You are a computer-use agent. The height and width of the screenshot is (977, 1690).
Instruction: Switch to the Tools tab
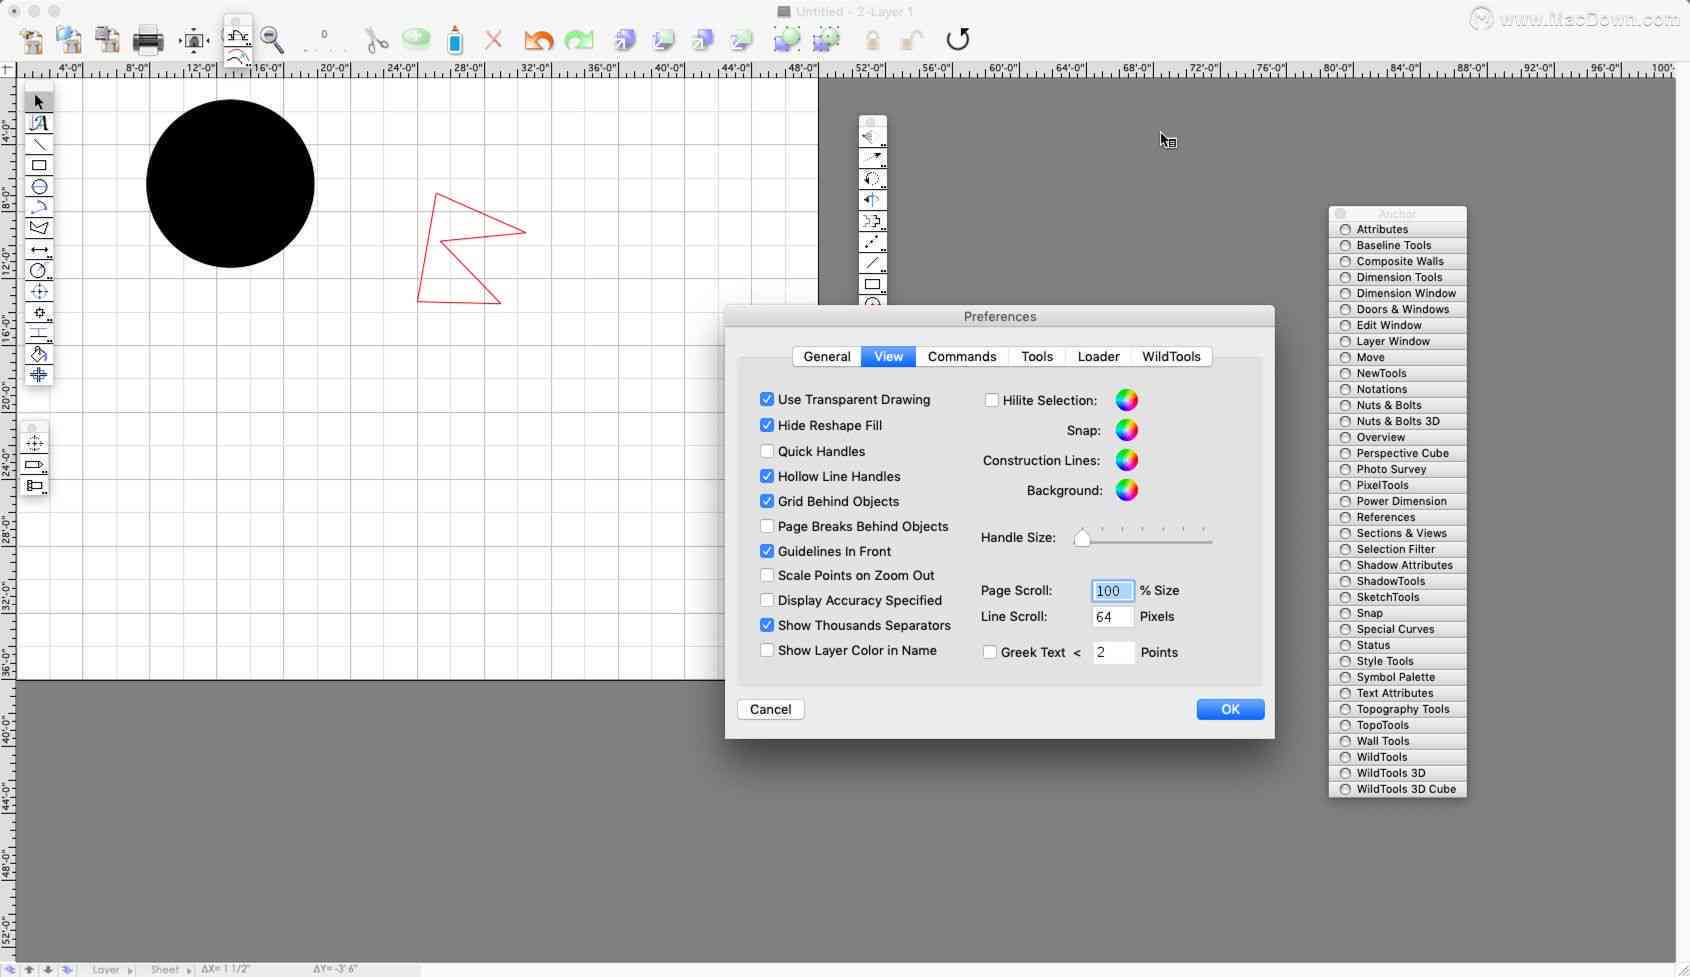point(1037,356)
